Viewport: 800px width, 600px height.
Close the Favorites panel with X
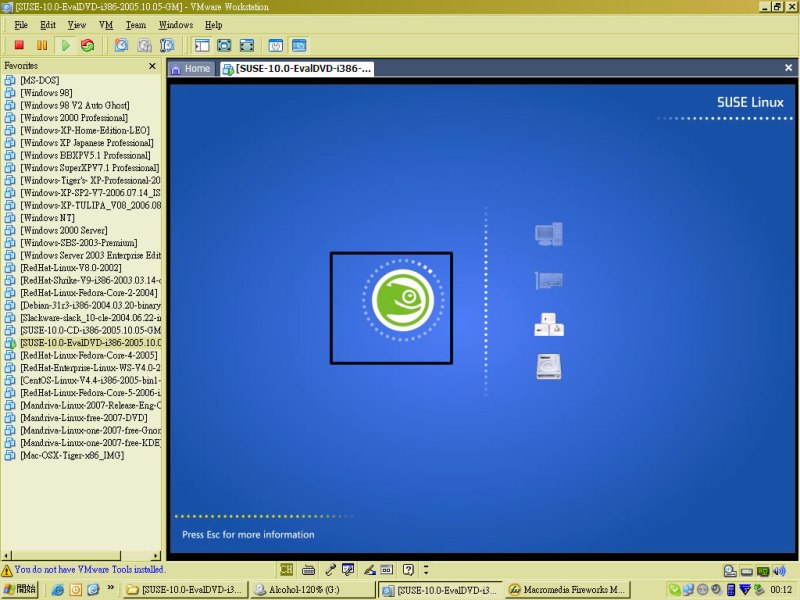[x=152, y=66]
